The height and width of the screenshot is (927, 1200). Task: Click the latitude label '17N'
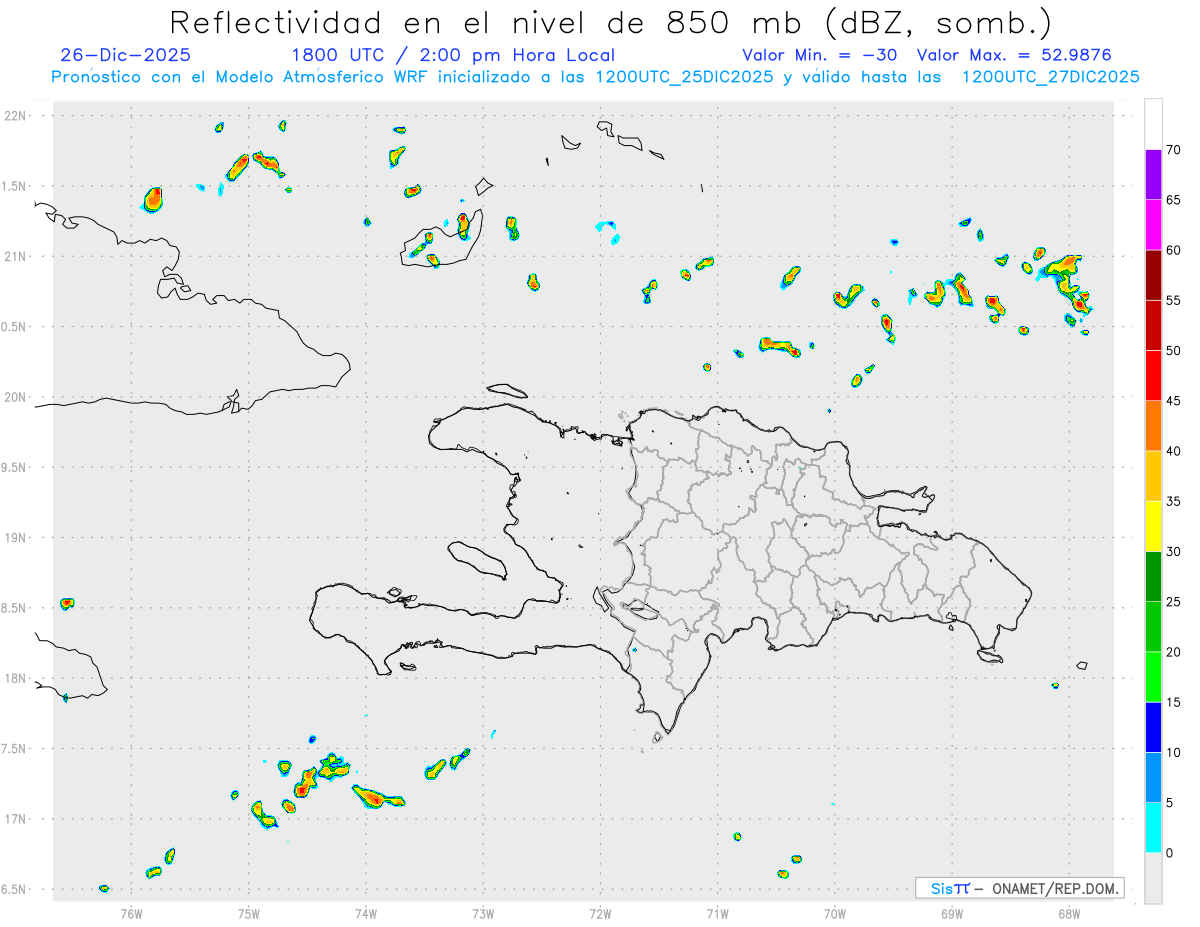pyautogui.click(x=17, y=820)
